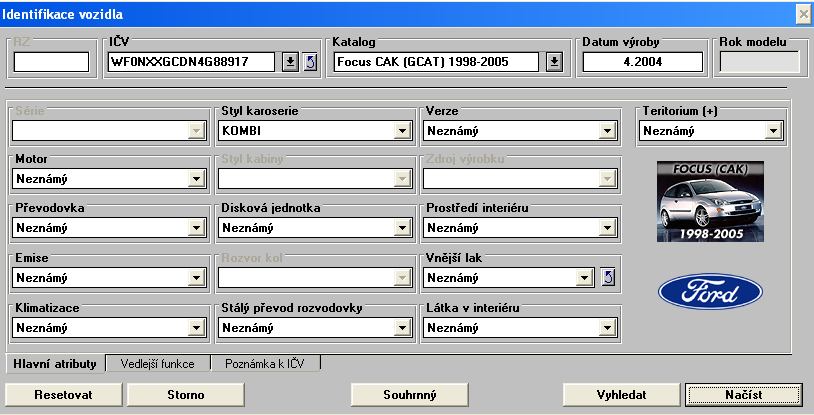Expand the Klimatizace dropdown
814x415 pixels.
tap(196, 327)
